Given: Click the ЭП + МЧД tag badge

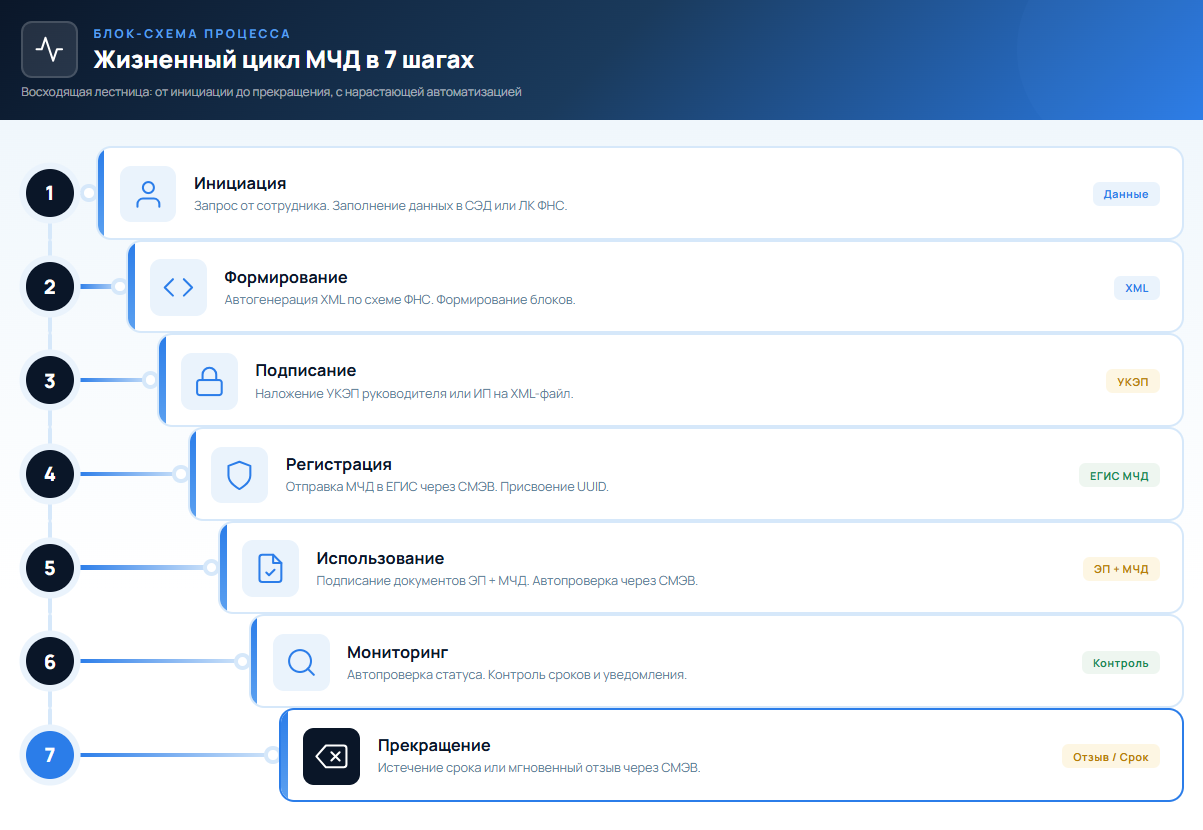Looking at the screenshot, I should coord(1122,569).
